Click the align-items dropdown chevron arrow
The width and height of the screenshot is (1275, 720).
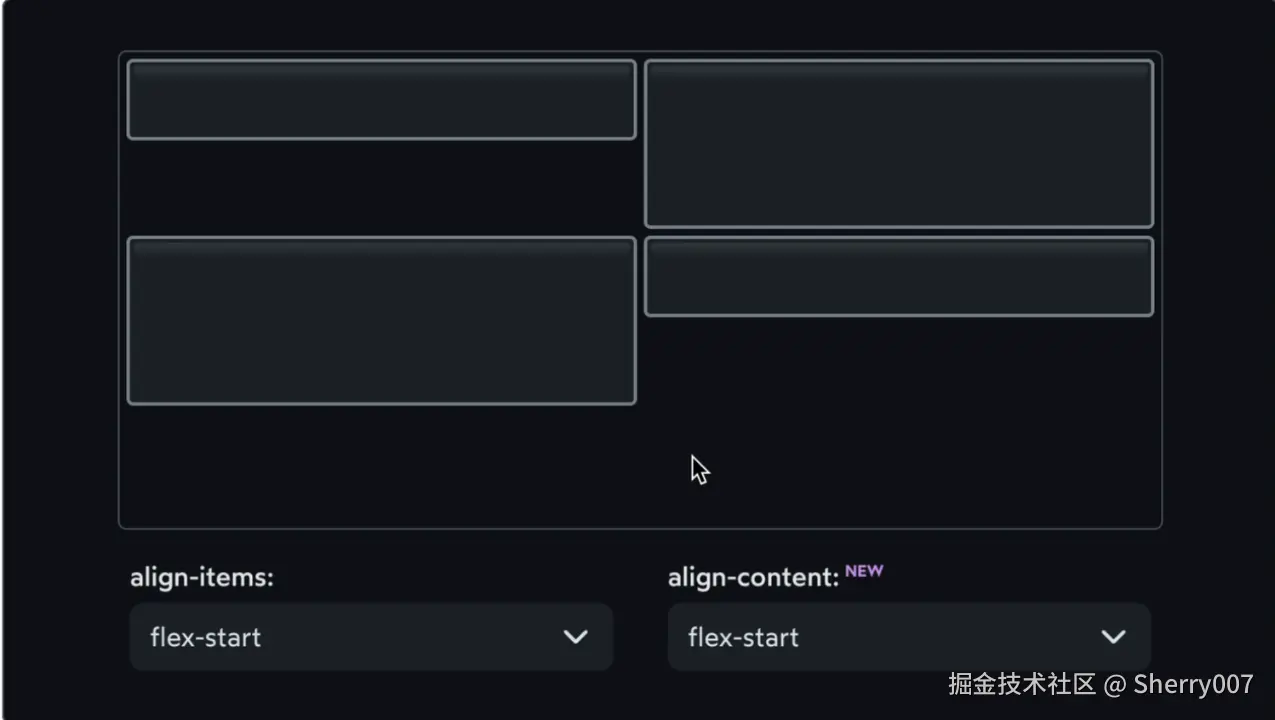point(575,637)
